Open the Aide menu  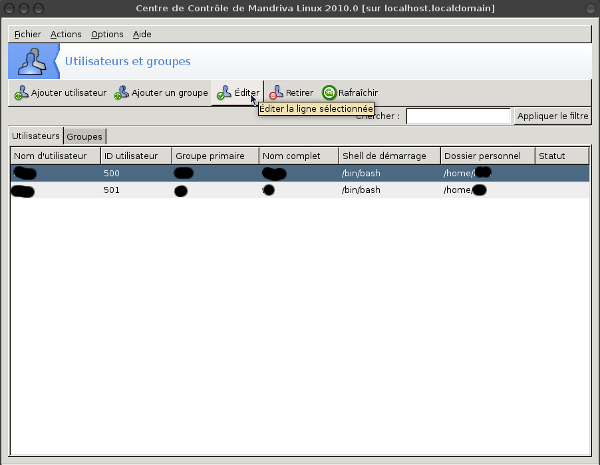point(142,34)
